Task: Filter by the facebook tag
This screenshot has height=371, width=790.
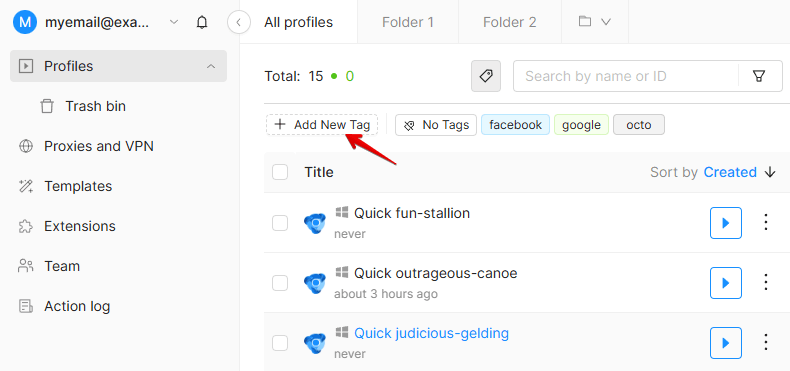Action: tap(515, 125)
